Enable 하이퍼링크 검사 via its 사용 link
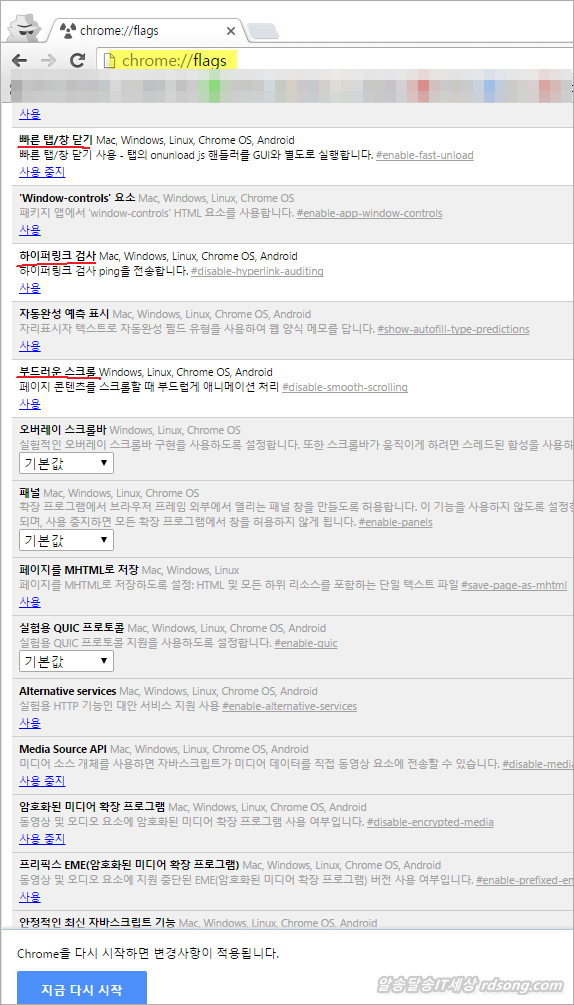Screen dimensions: 574x1005 [x=29, y=288]
